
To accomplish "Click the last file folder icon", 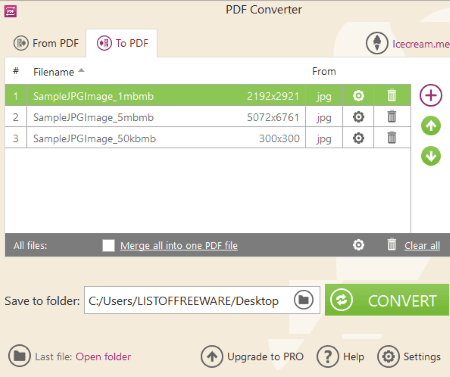I will tap(20, 356).
